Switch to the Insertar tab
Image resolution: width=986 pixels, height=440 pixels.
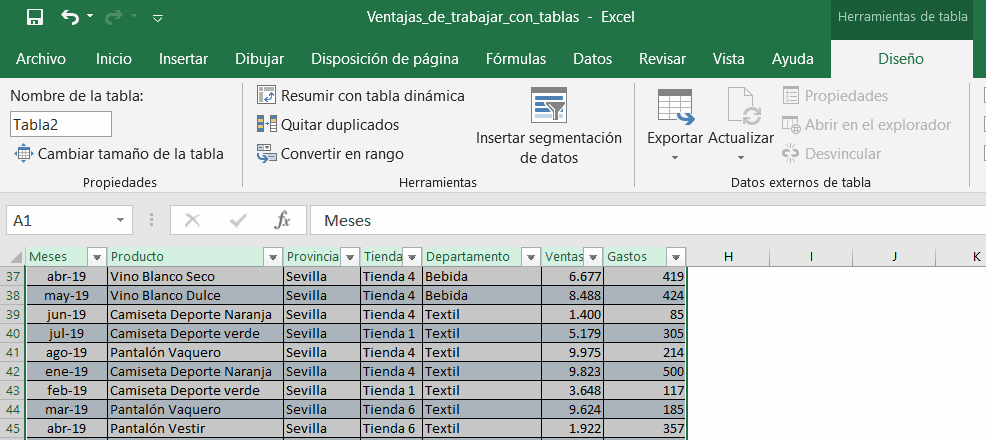tap(183, 59)
